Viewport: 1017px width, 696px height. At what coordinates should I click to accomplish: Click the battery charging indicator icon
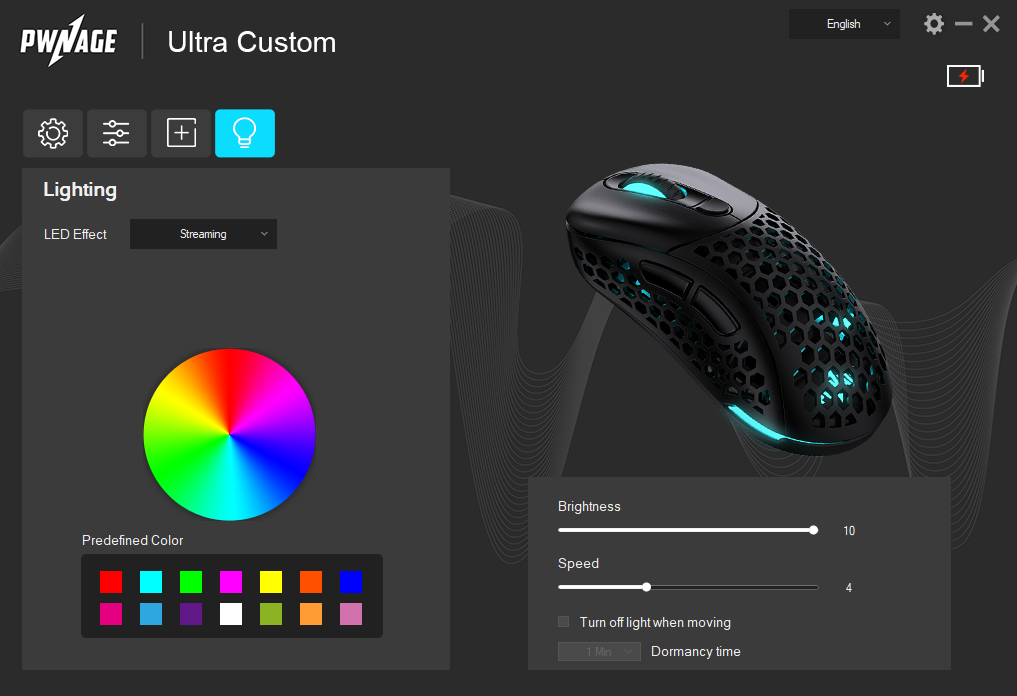pyautogui.click(x=965, y=76)
